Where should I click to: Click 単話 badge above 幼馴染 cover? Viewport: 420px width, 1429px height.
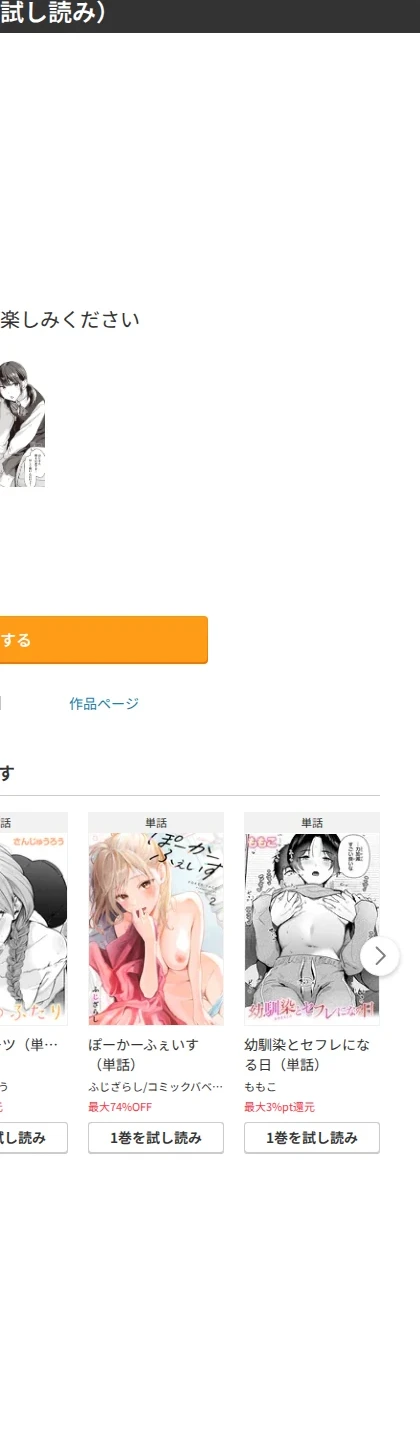tap(312, 823)
